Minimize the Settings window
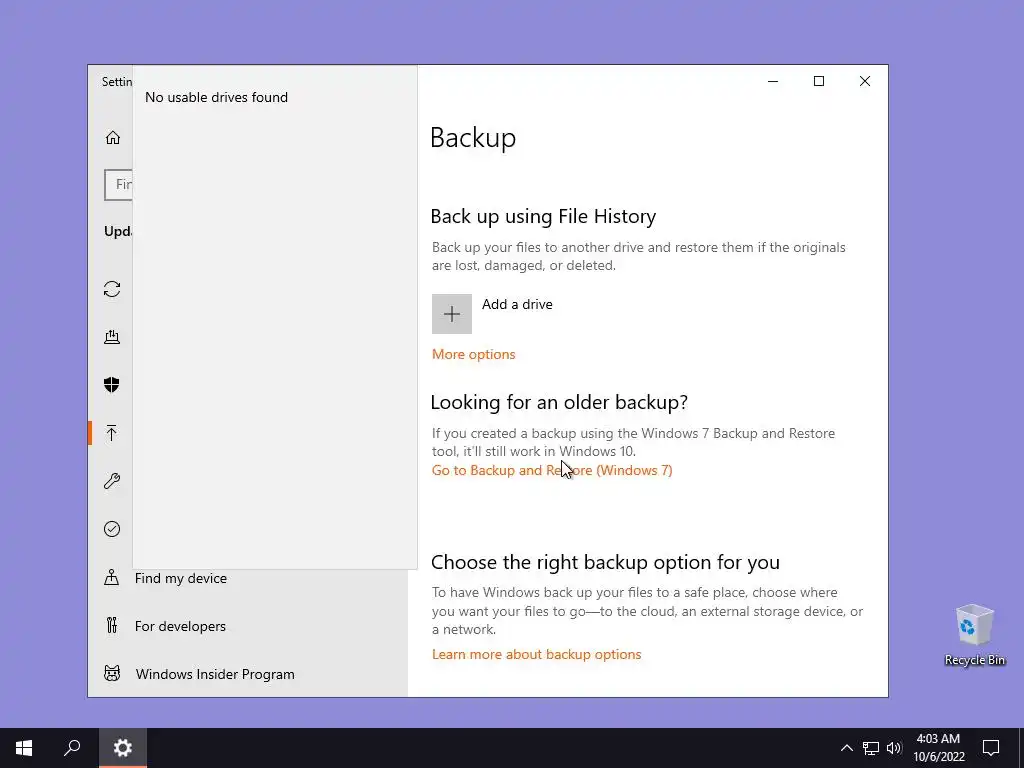Viewport: 1024px width, 768px height. (773, 81)
